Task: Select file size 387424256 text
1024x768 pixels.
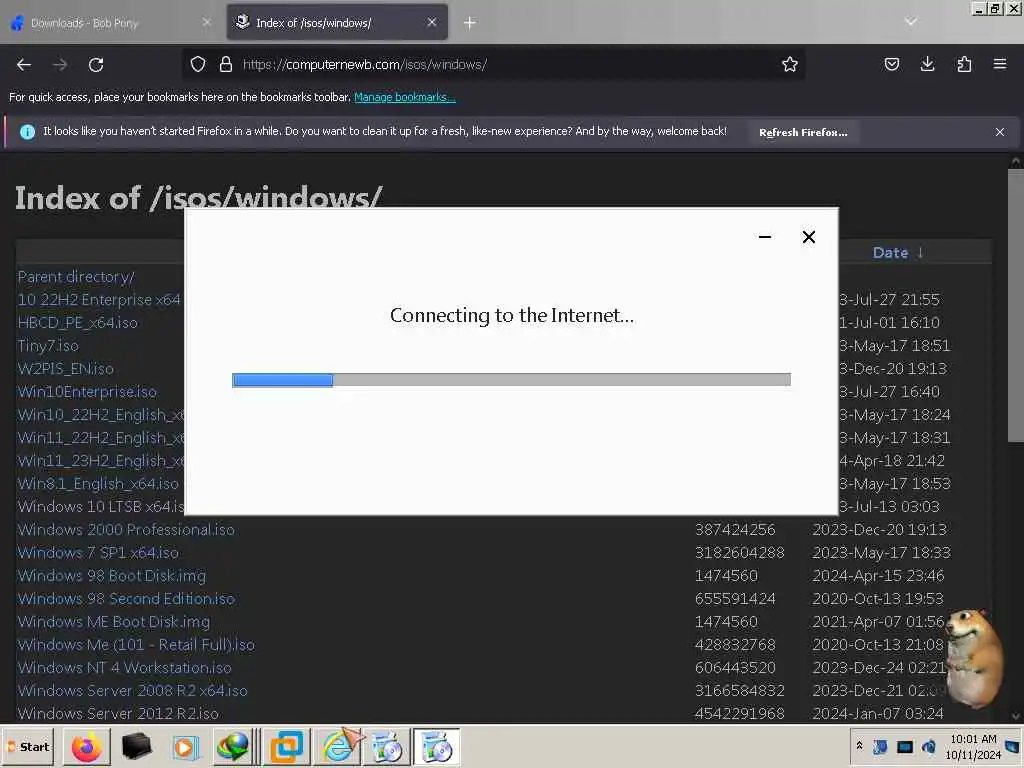Action: click(735, 530)
